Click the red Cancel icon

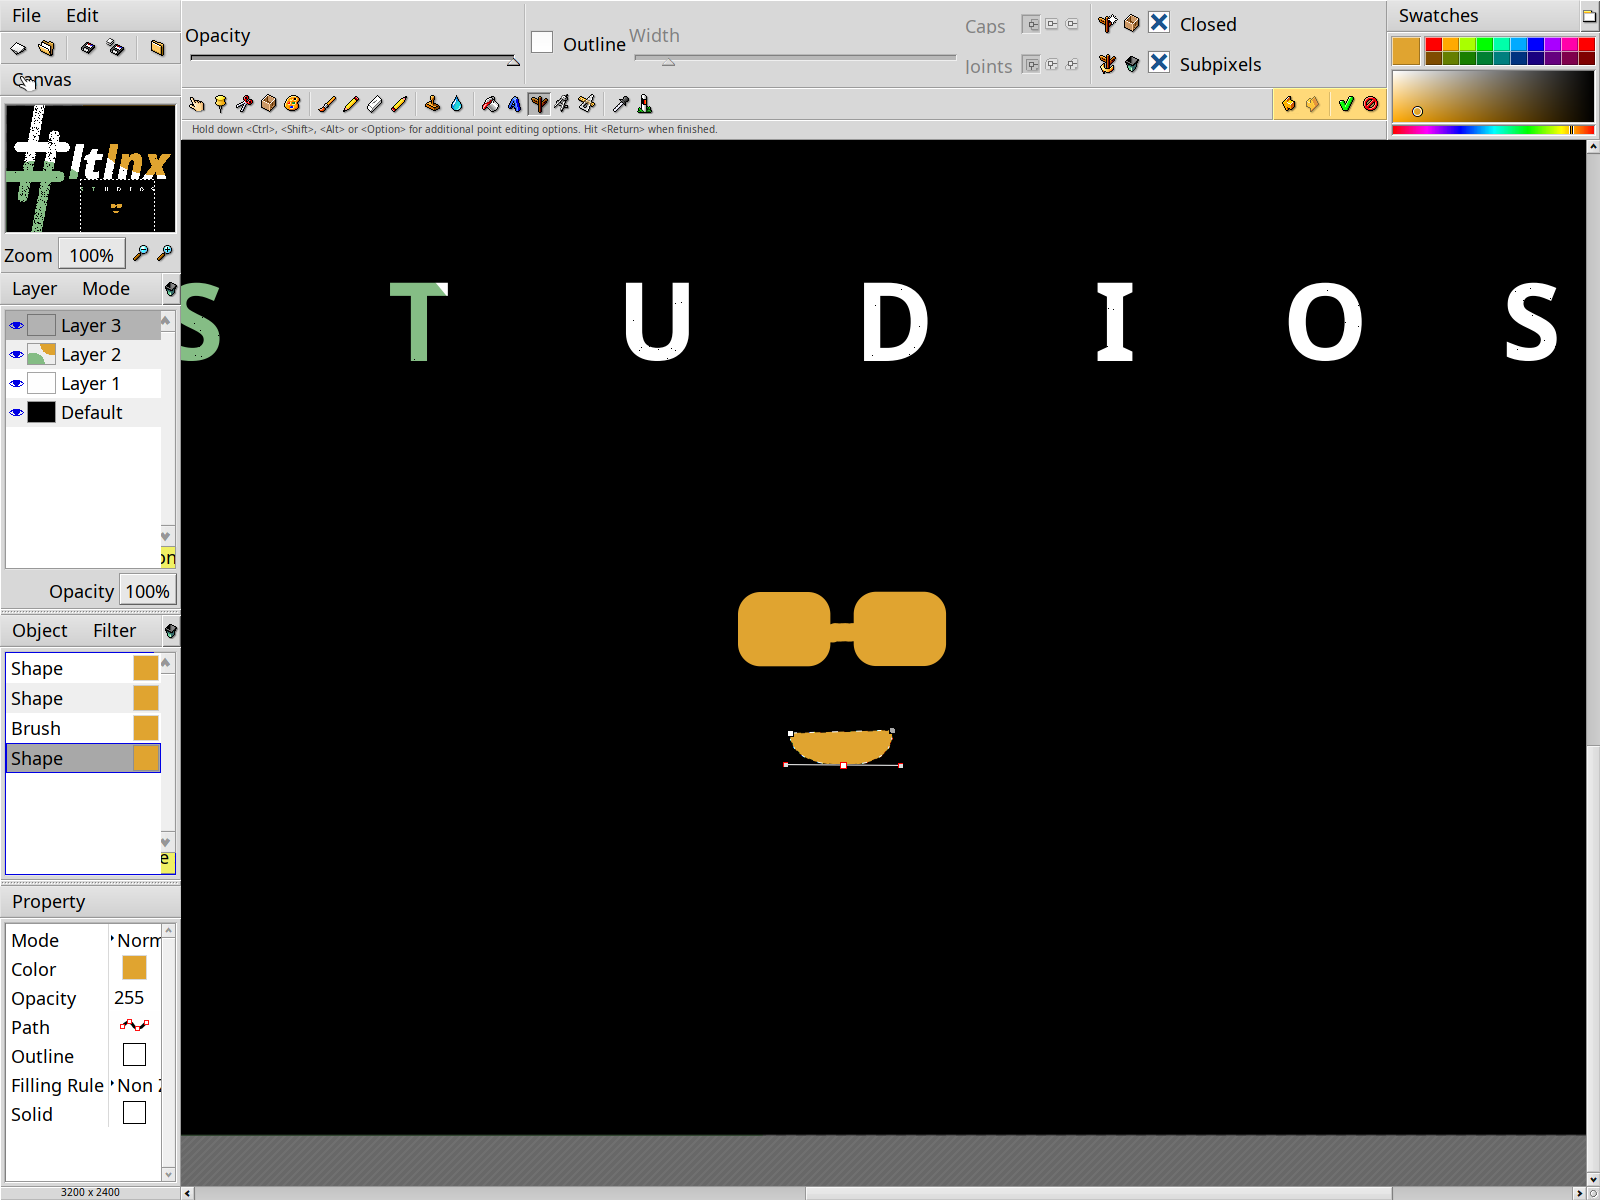[1370, 104]
